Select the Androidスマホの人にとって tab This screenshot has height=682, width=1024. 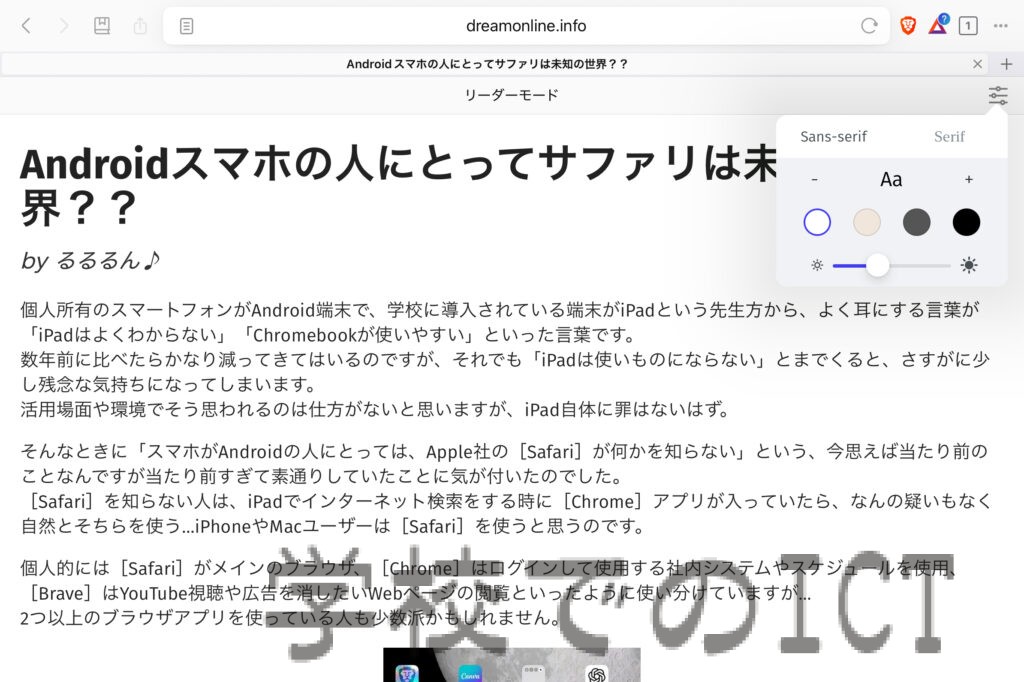pos(487,64)
